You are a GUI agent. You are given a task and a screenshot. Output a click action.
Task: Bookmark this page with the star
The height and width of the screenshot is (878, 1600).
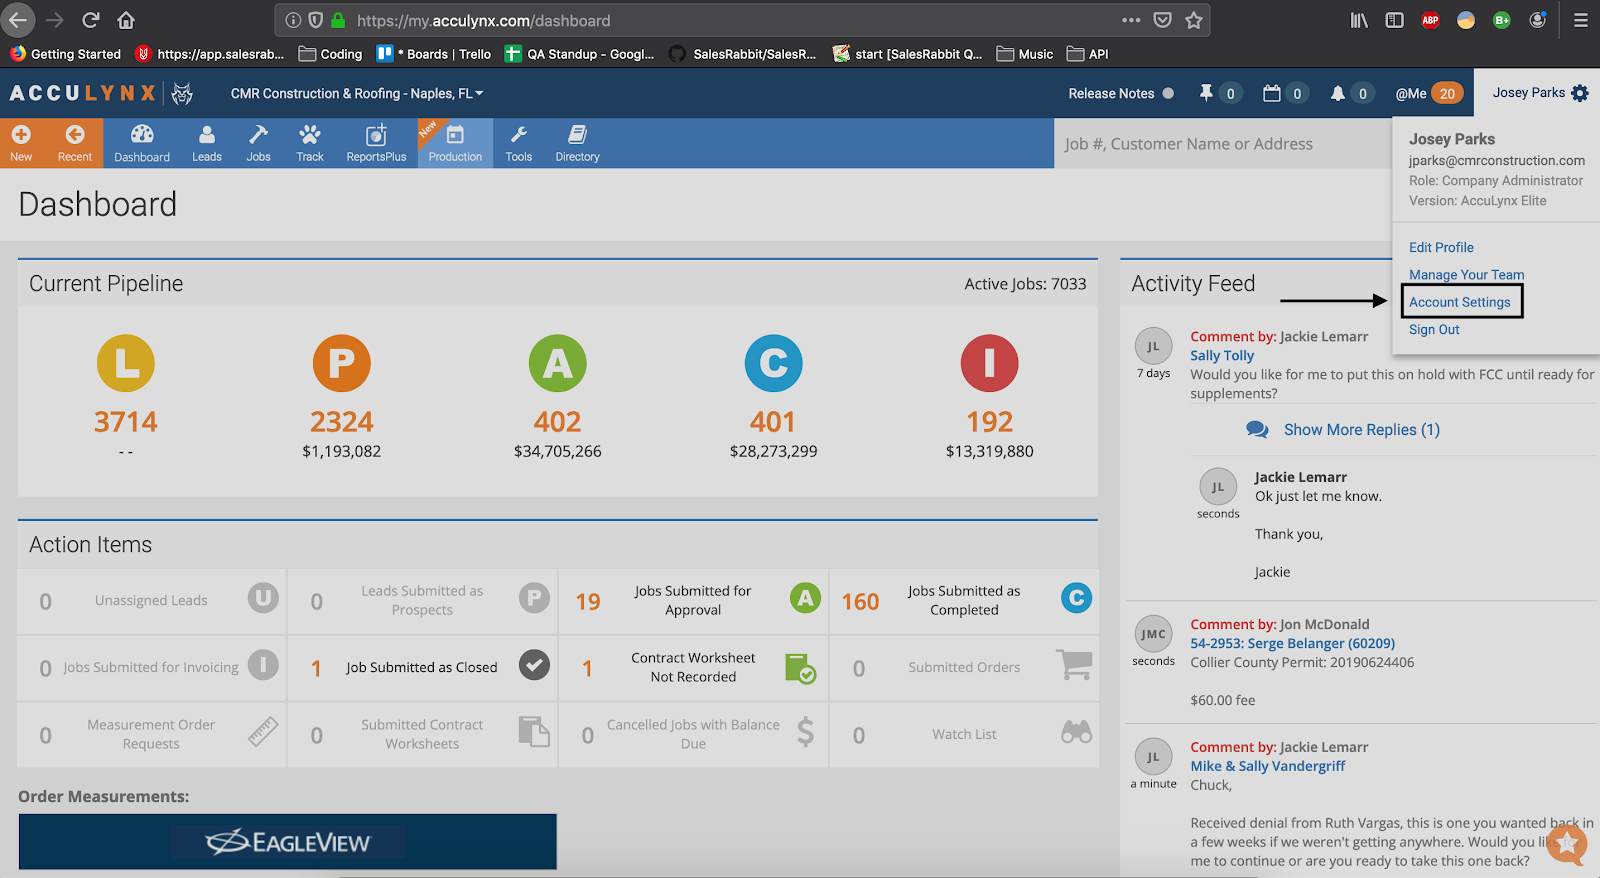tap(1193, 20)
